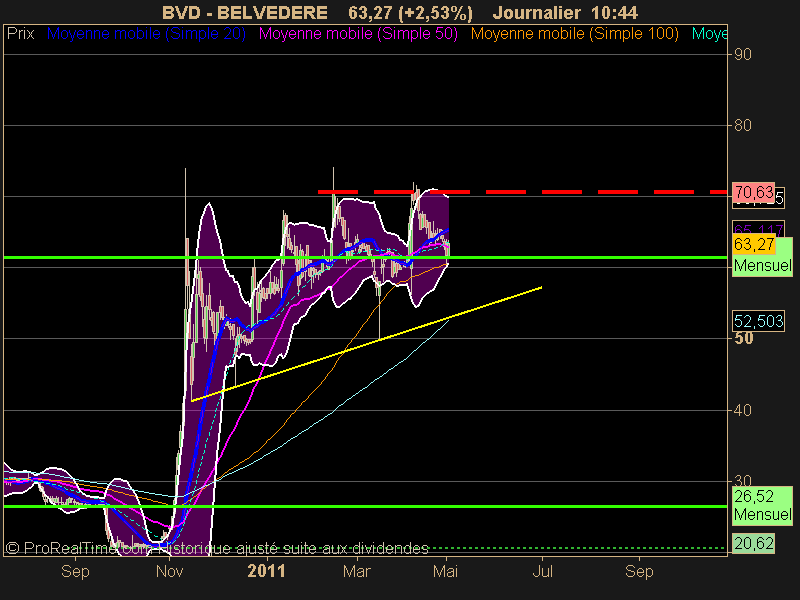Image resolution: width=800 pixels, height=600 pixels.
Task: Click the 10:44 time in the title
Action: pyautogui.click(x=614, y=13)
